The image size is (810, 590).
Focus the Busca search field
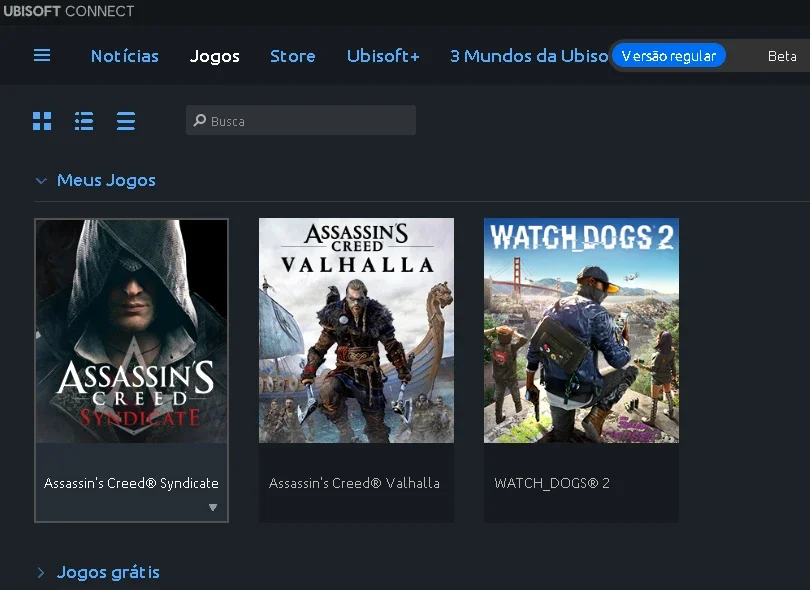pyautogui.click(x=301, y=120)
